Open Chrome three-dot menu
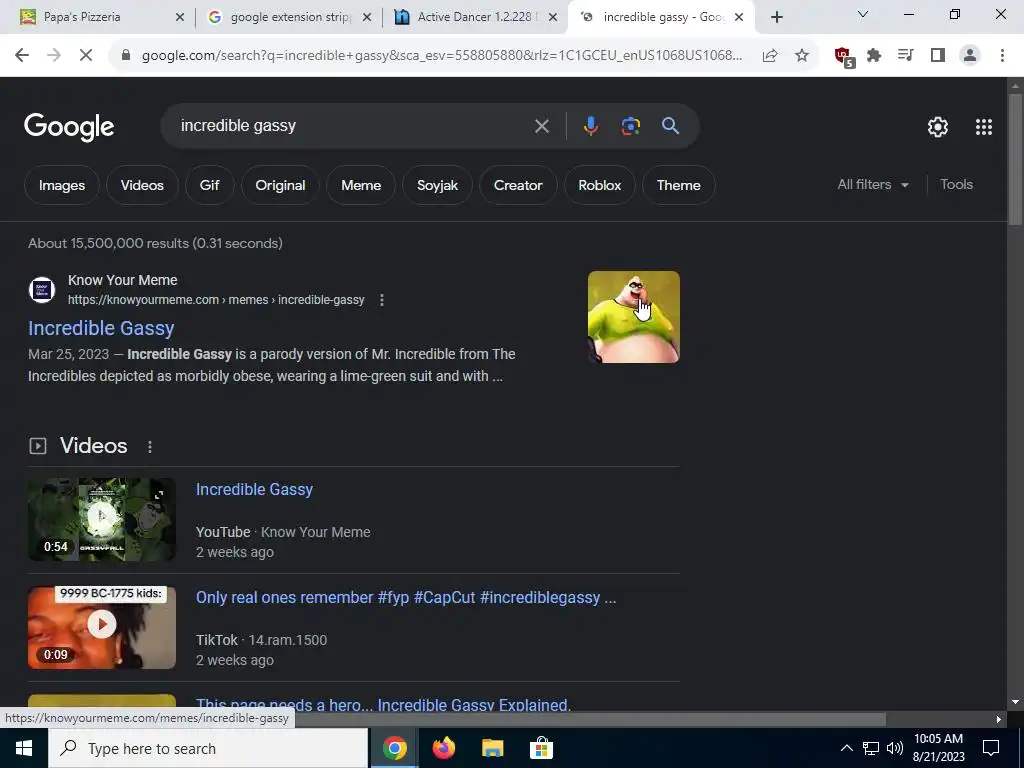1024x768 pixels. pyautogui.click(x=1002, y=56)
